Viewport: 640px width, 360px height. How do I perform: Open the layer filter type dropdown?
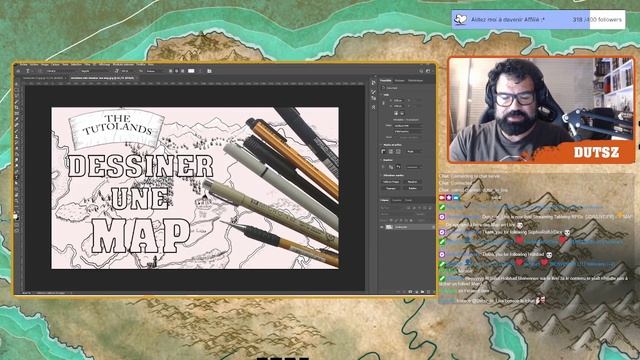[392, 208]
